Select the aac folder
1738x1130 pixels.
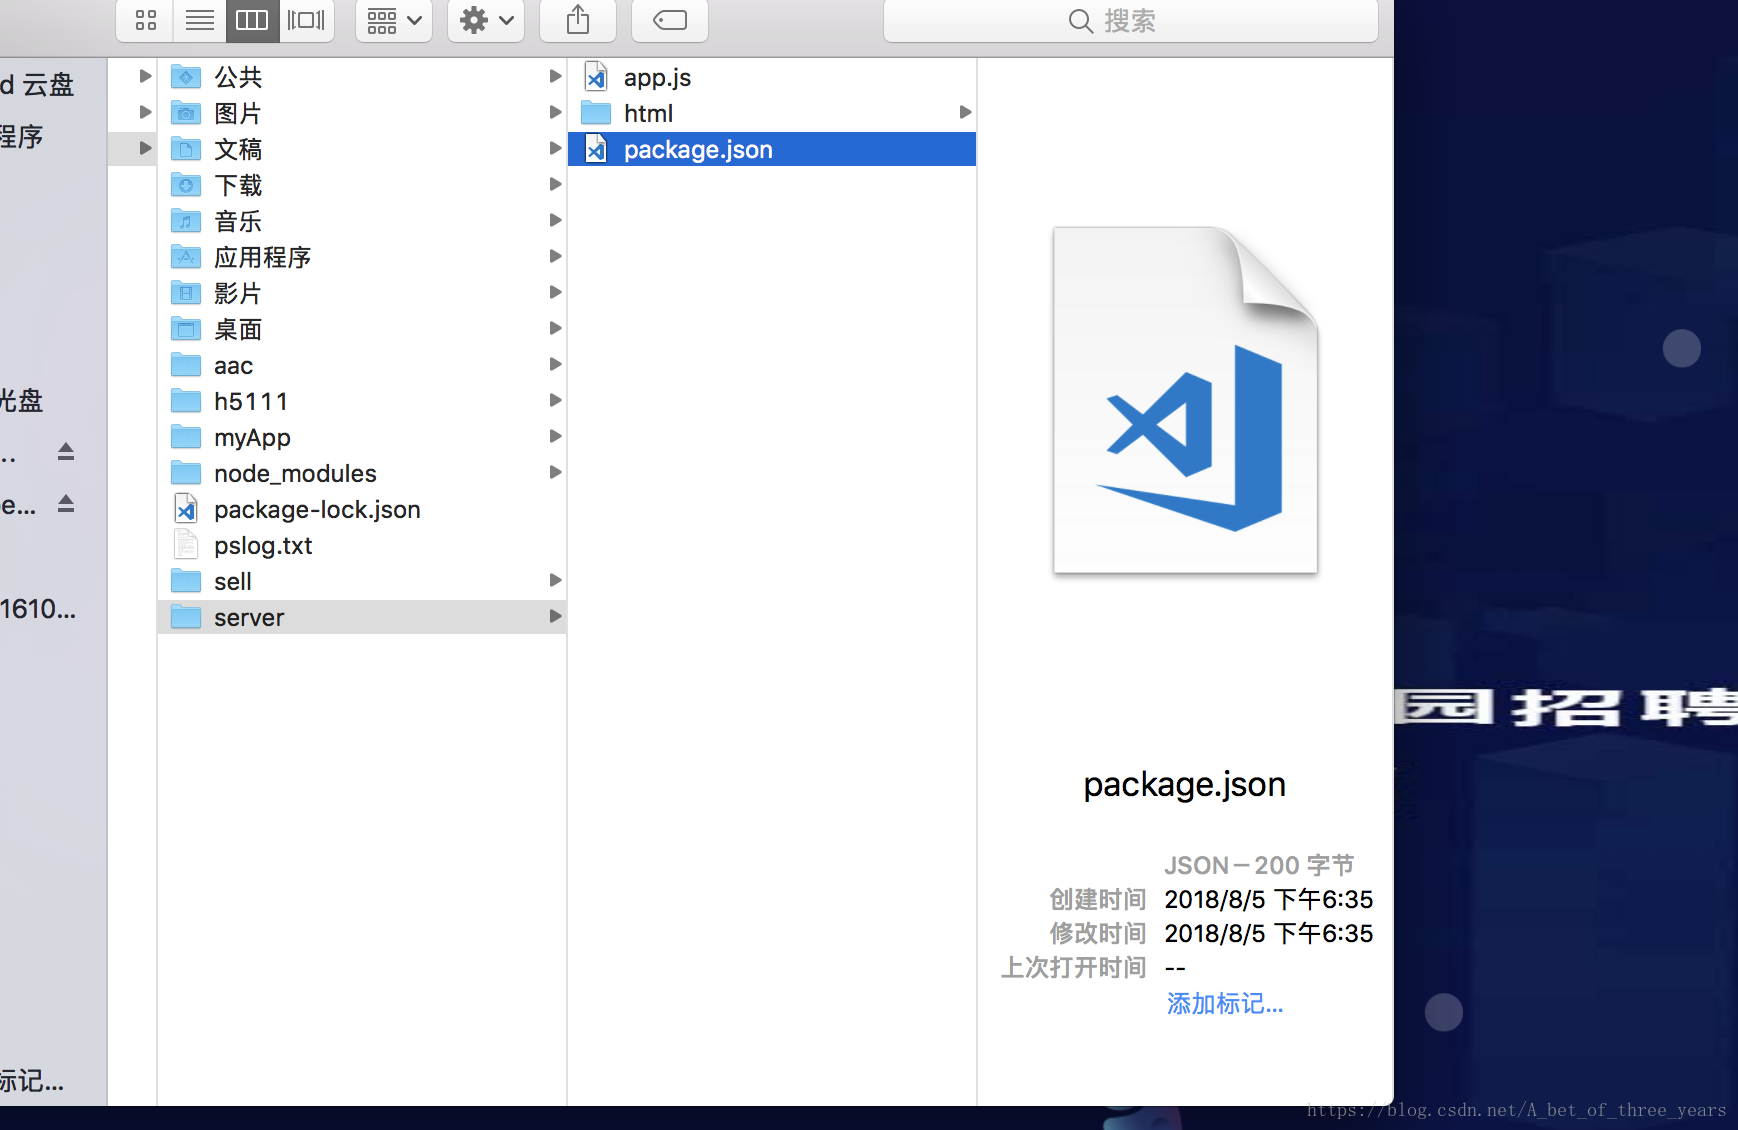pyautogui.click(x=362, y=365)
